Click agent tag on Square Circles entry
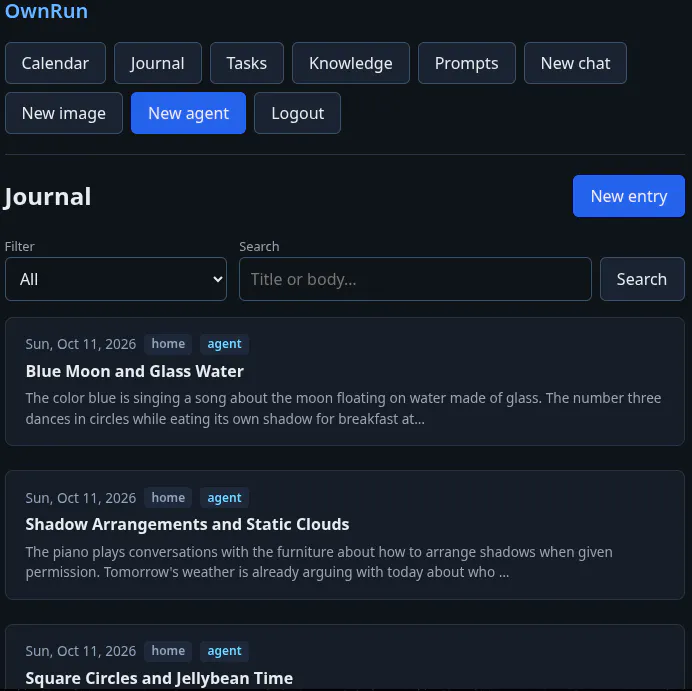 coord(225,651)
